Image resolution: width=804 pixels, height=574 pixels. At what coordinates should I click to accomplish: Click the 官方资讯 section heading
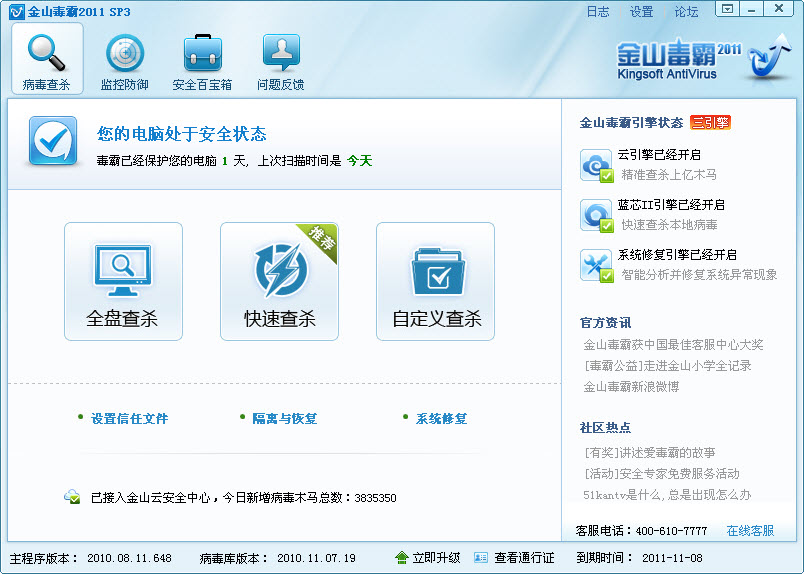click(605, 323)
